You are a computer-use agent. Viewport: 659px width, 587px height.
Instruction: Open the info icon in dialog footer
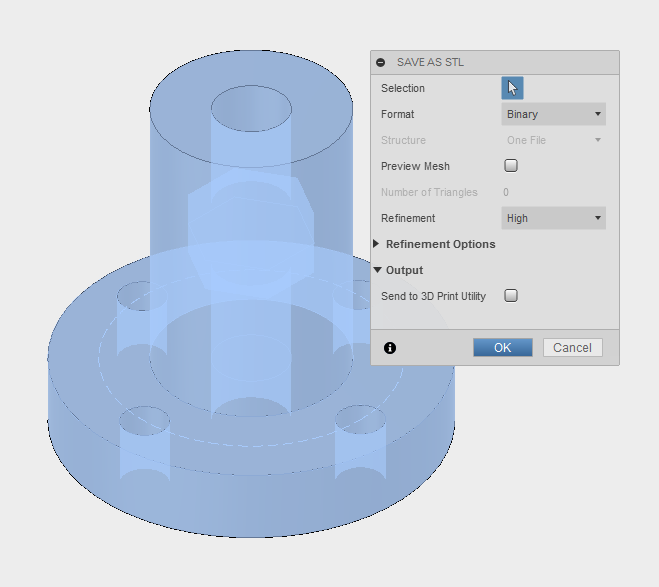click(x=390, y=348)
